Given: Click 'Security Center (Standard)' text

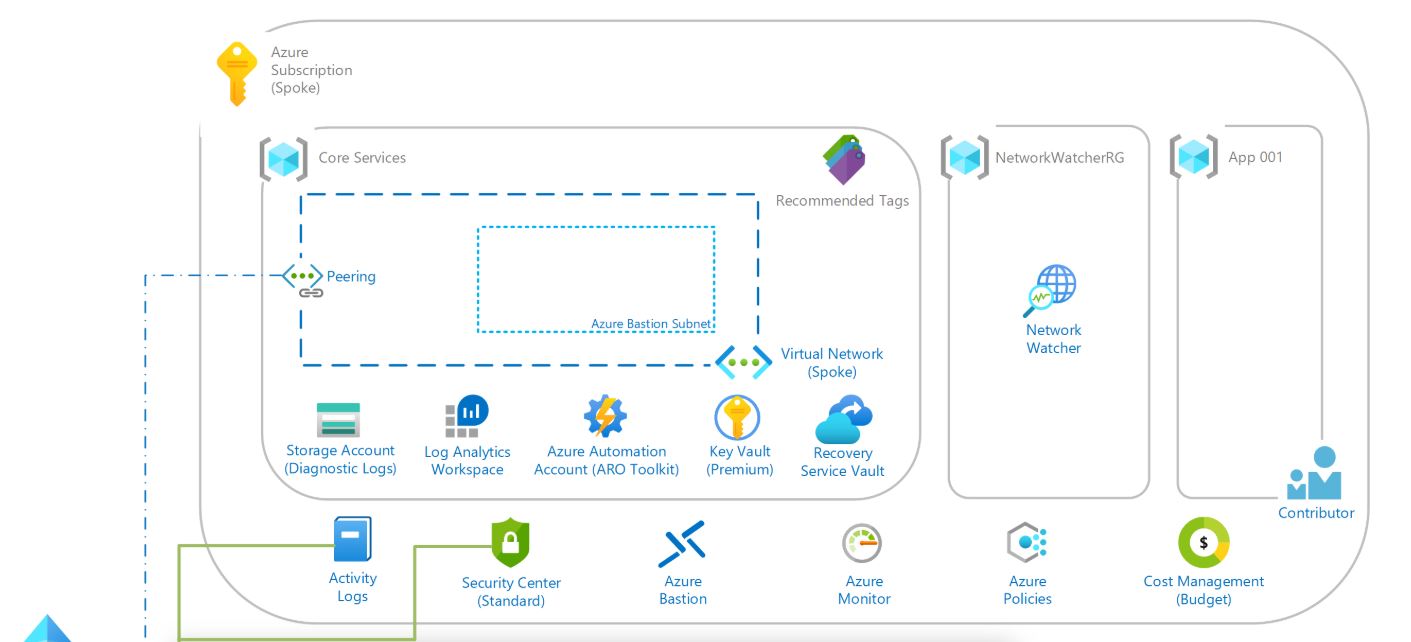Looking at the screenshot, I should [x=511, y=592].
